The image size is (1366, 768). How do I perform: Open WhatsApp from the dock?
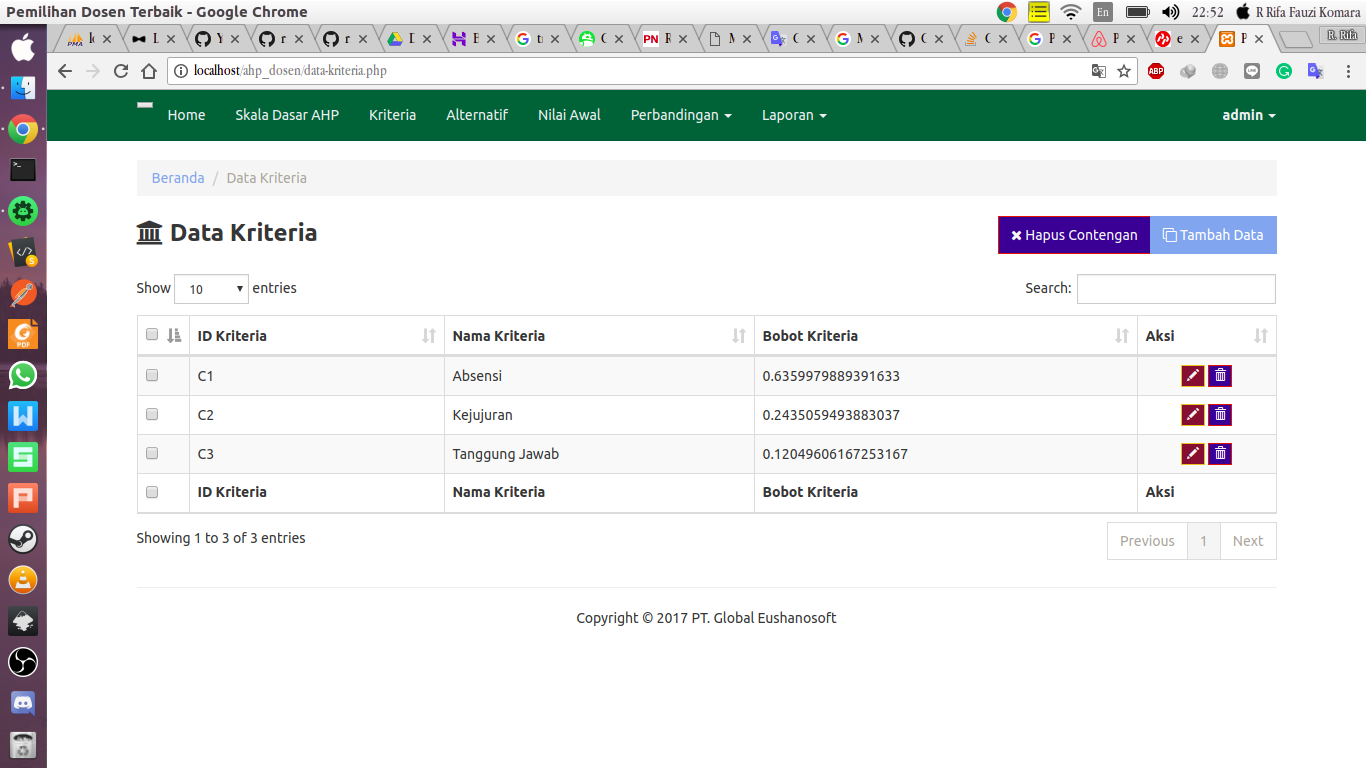tap(23, 375)
